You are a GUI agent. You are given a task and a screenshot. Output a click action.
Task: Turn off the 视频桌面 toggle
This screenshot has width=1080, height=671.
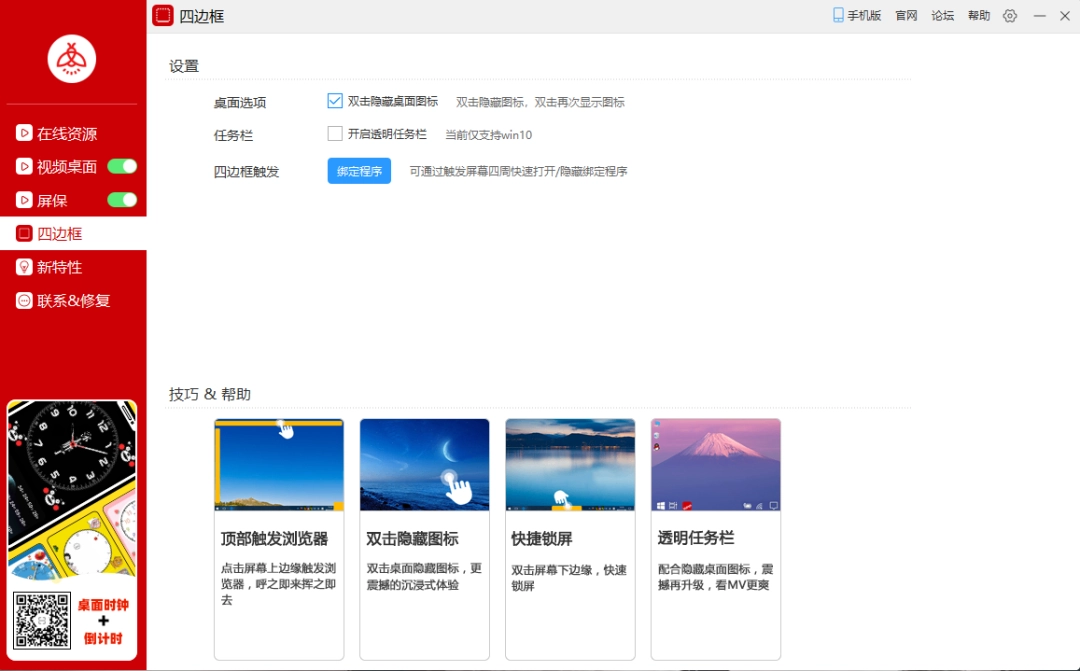(121, 166)
